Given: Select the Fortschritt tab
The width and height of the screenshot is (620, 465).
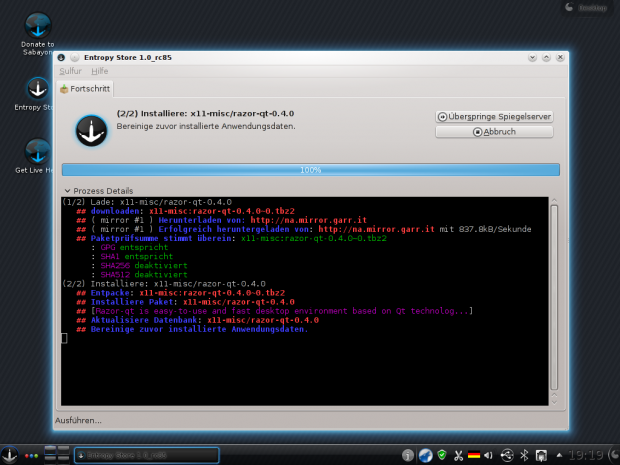Looking at the screenshot, I should click(85, 89).
